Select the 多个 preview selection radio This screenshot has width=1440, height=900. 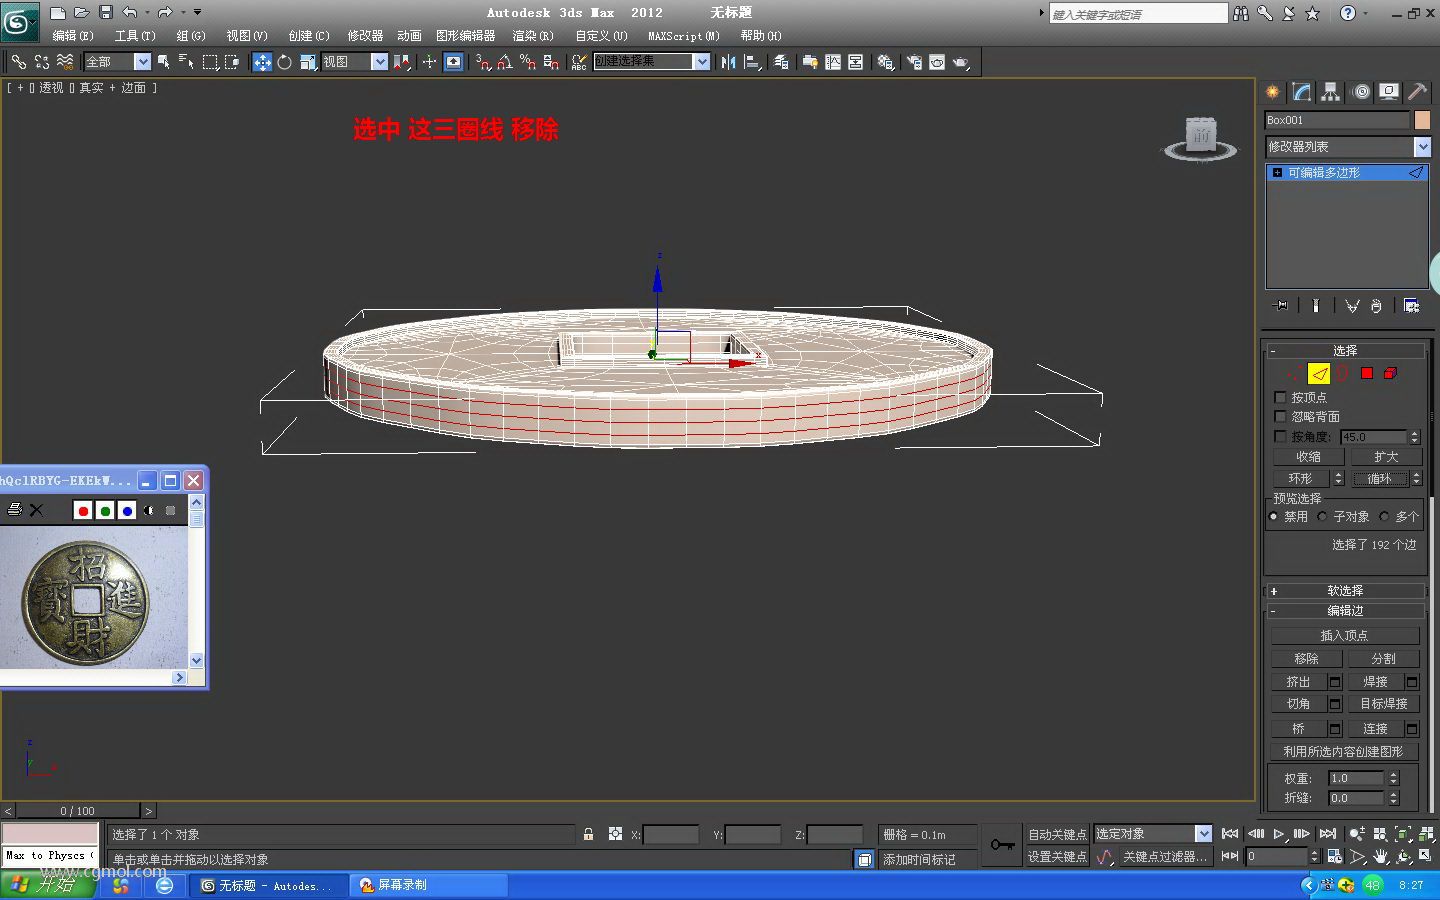[x=1384, y=516]
